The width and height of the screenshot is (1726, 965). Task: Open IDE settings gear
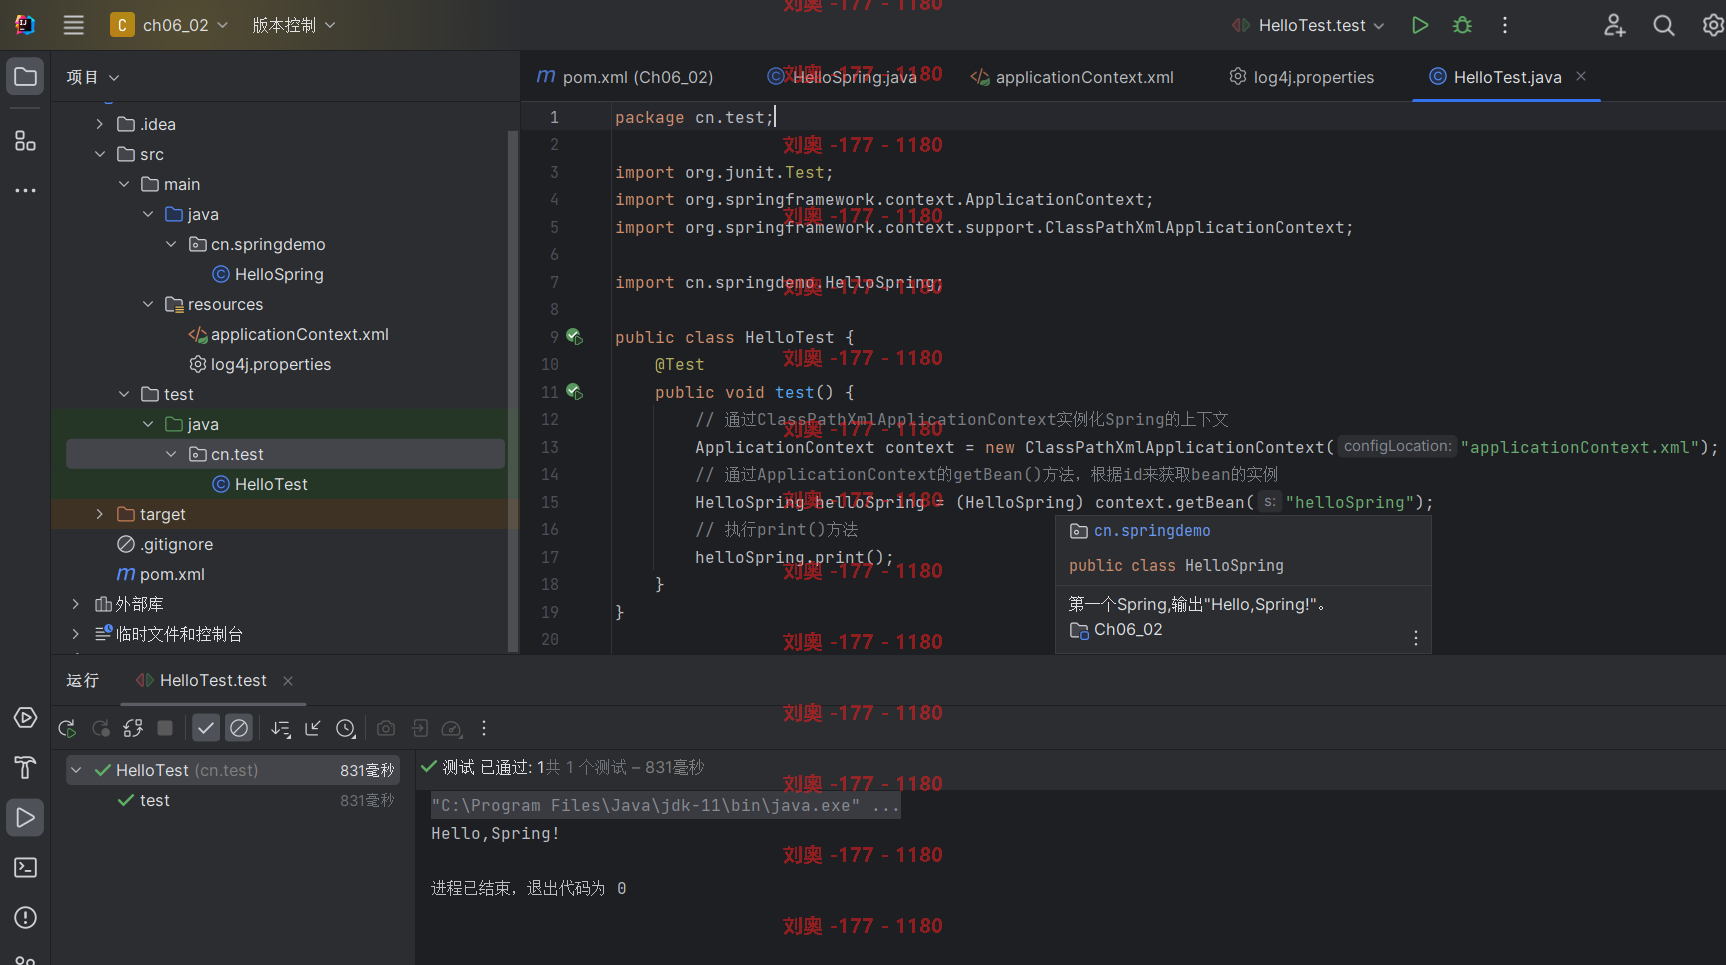[1713, 25]
